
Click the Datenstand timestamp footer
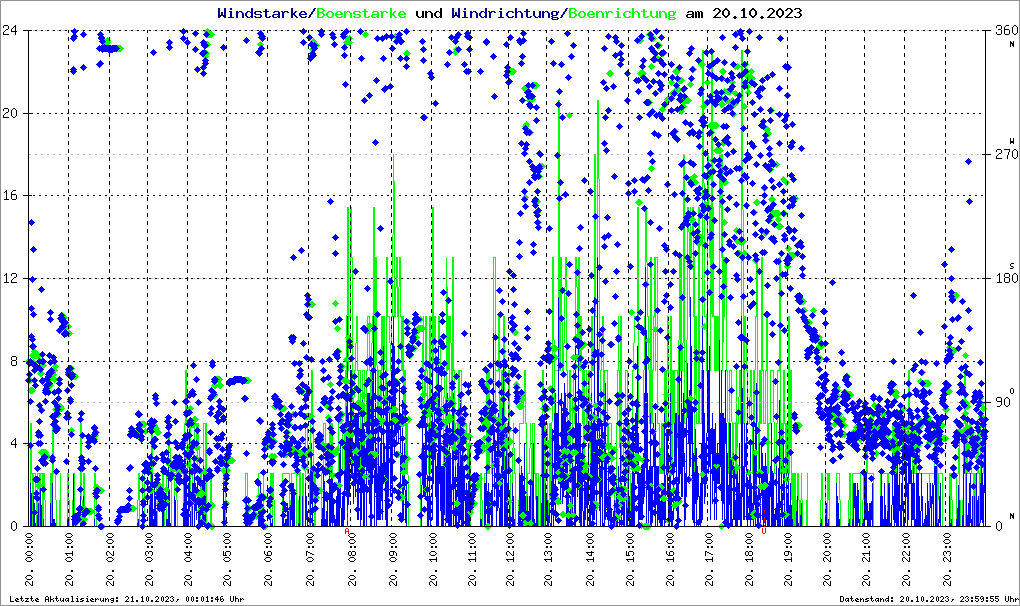pos(928,599)
